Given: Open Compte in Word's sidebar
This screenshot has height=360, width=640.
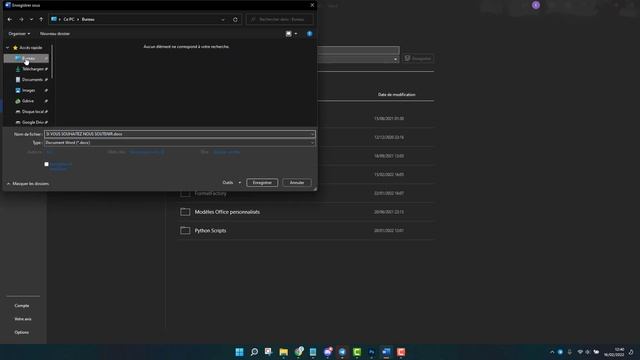Looking at the screenshot, I should pos(22,306).
